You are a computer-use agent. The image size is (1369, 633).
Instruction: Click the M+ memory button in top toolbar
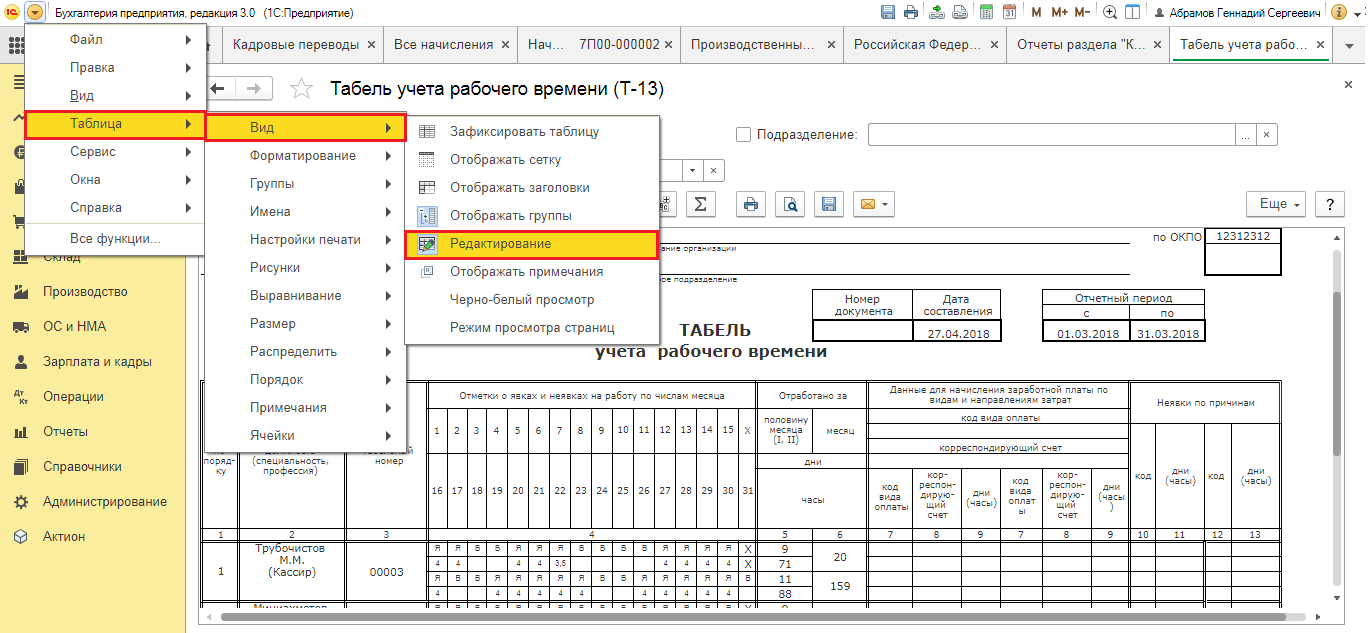[x=1059, y=13]
